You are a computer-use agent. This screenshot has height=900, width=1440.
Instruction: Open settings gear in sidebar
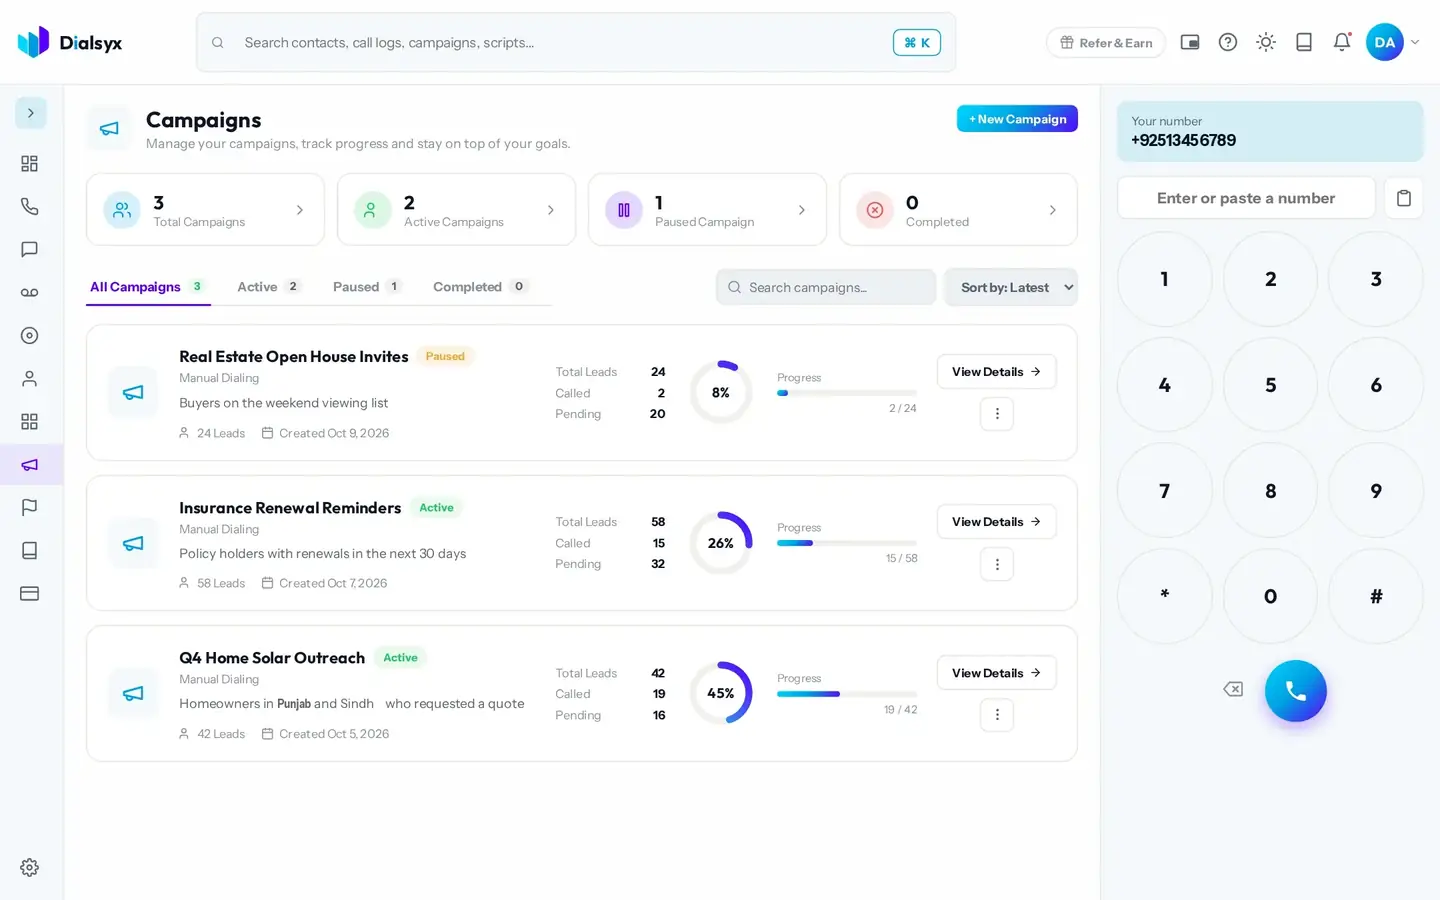[30, 867]
